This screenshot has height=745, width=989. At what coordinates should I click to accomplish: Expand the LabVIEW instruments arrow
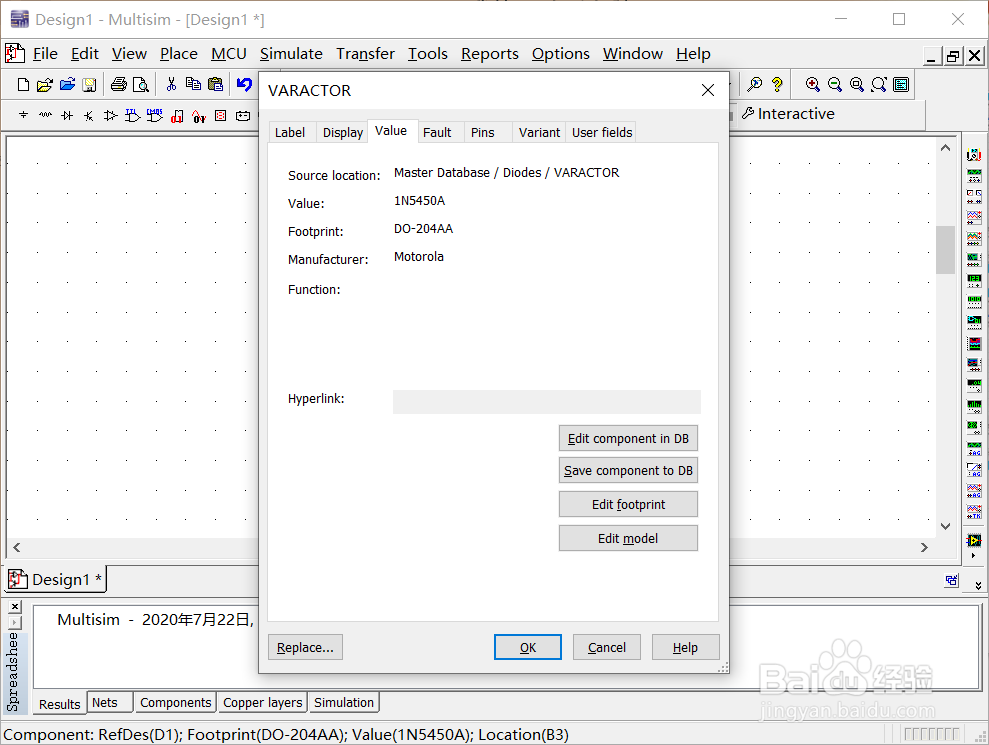point(974,556)
